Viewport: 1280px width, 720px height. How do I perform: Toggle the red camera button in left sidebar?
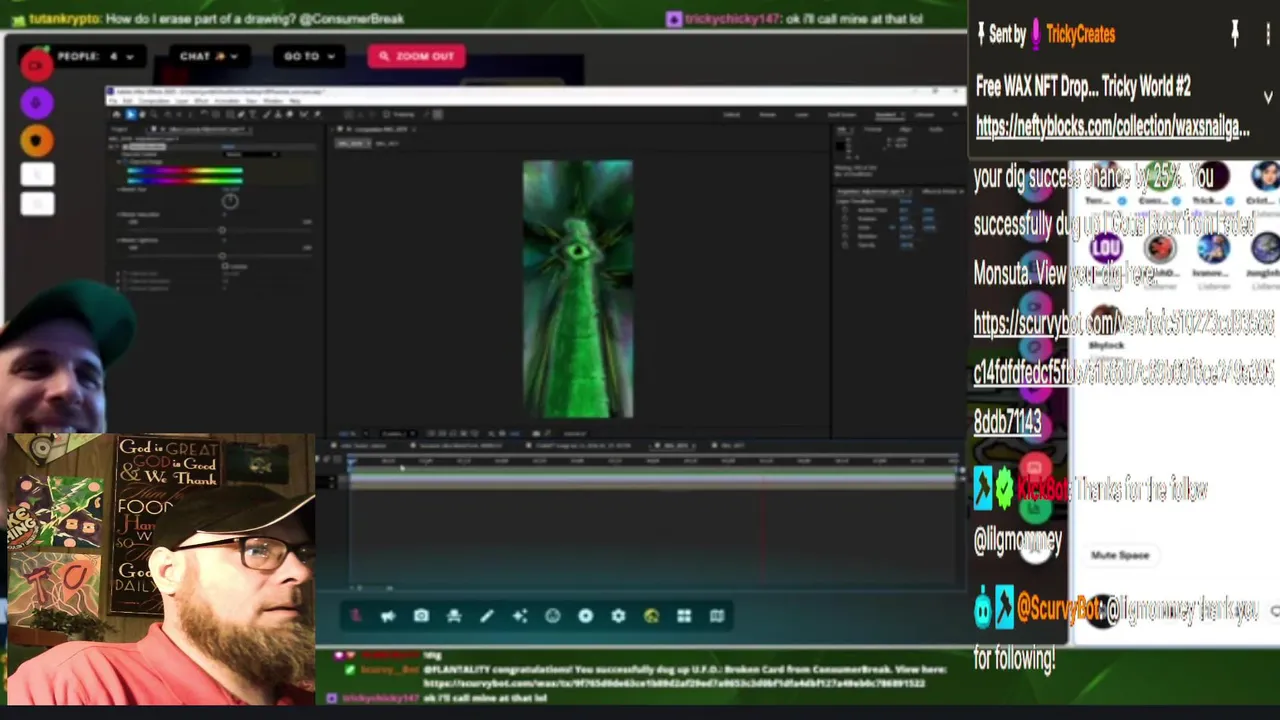click(x=37, y=64)
